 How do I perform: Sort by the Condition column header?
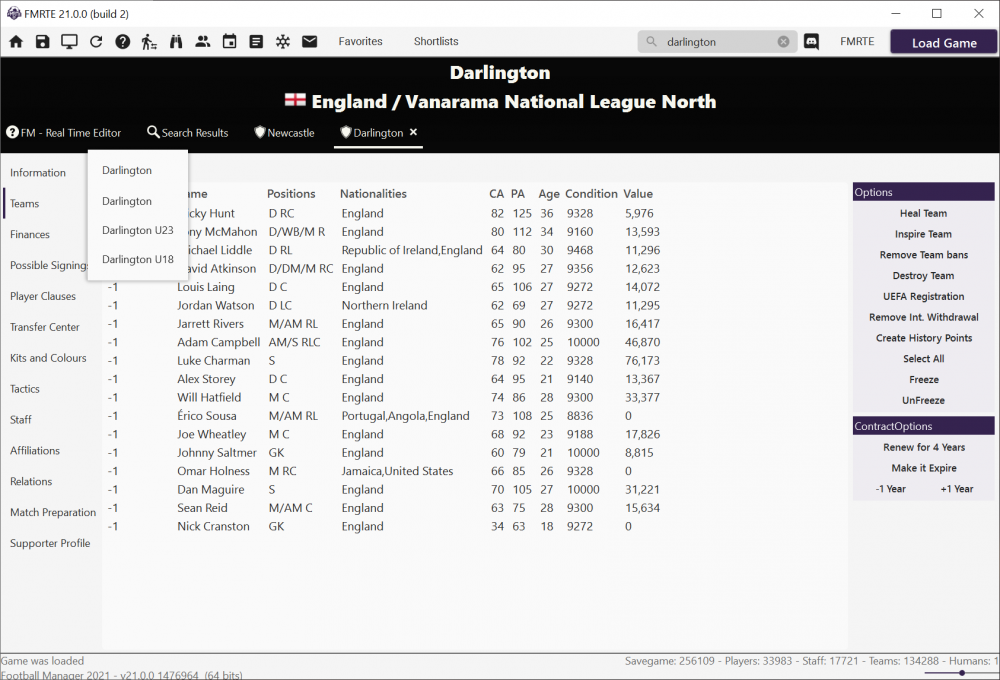[591, 194]
